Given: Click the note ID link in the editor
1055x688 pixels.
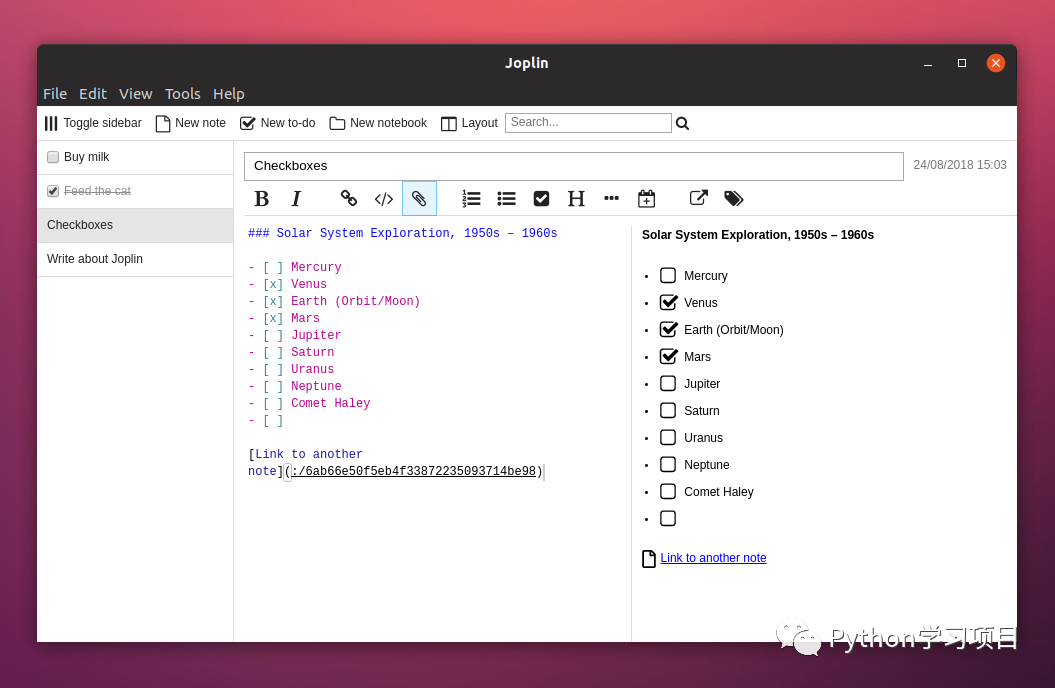Looking at the screenshot, I should [x=413, y=471].
